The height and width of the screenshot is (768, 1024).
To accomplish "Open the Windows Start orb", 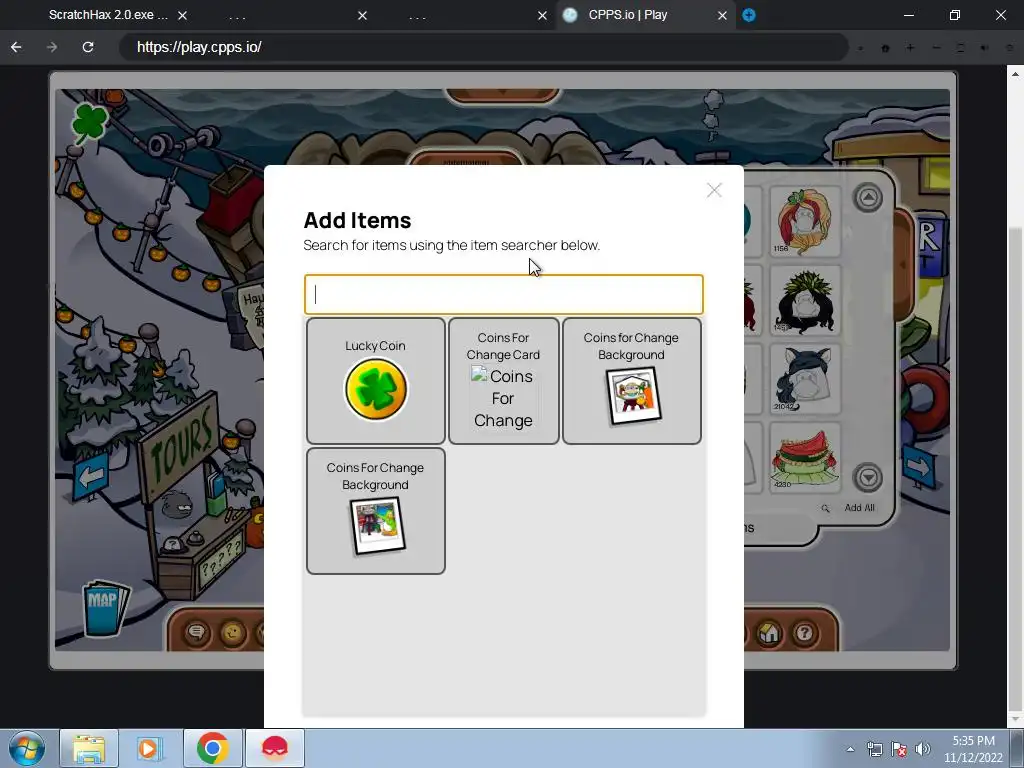I will [27, 748].
